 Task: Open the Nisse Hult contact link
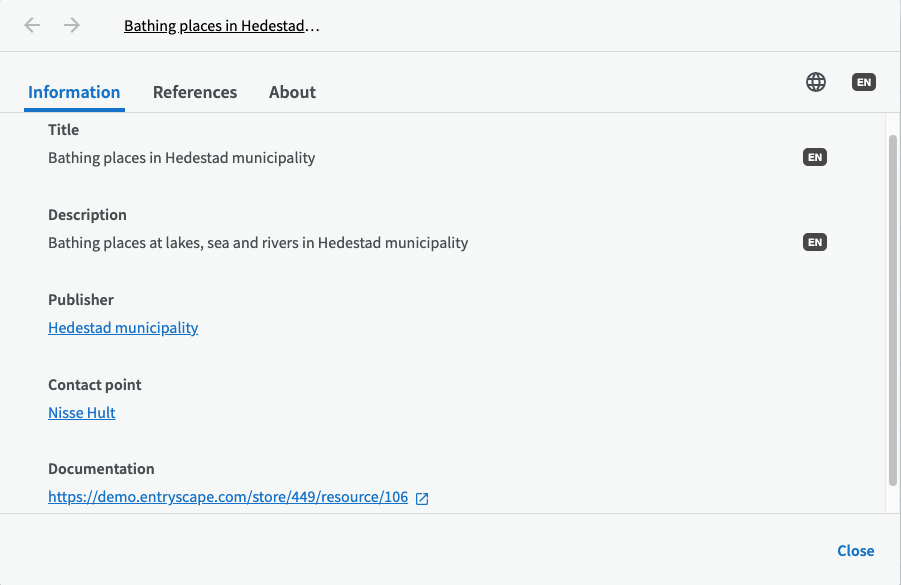[82, 413]
